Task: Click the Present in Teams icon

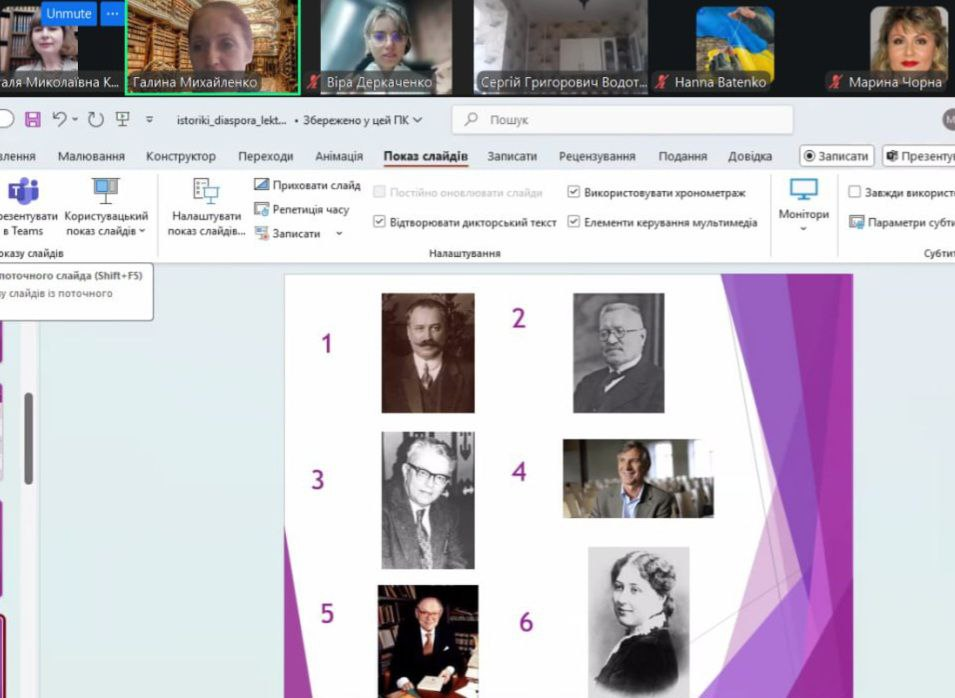Action: coord(22,191)
